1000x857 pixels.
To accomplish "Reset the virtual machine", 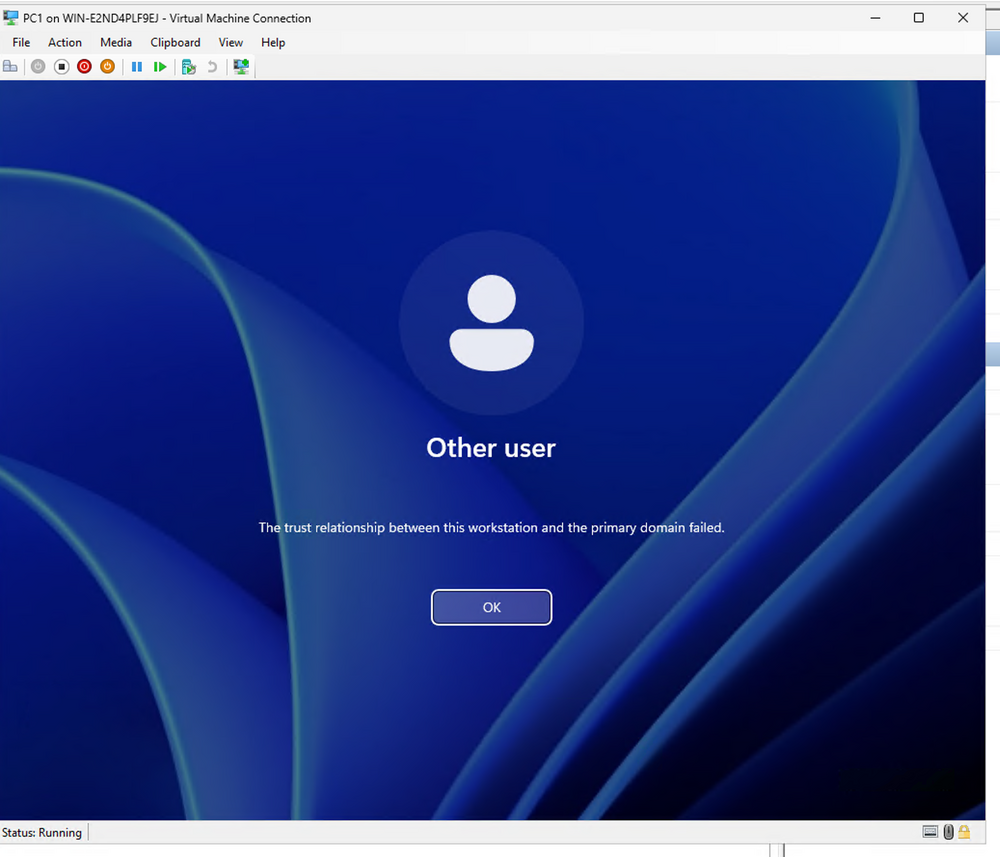I will pos(160,66).
